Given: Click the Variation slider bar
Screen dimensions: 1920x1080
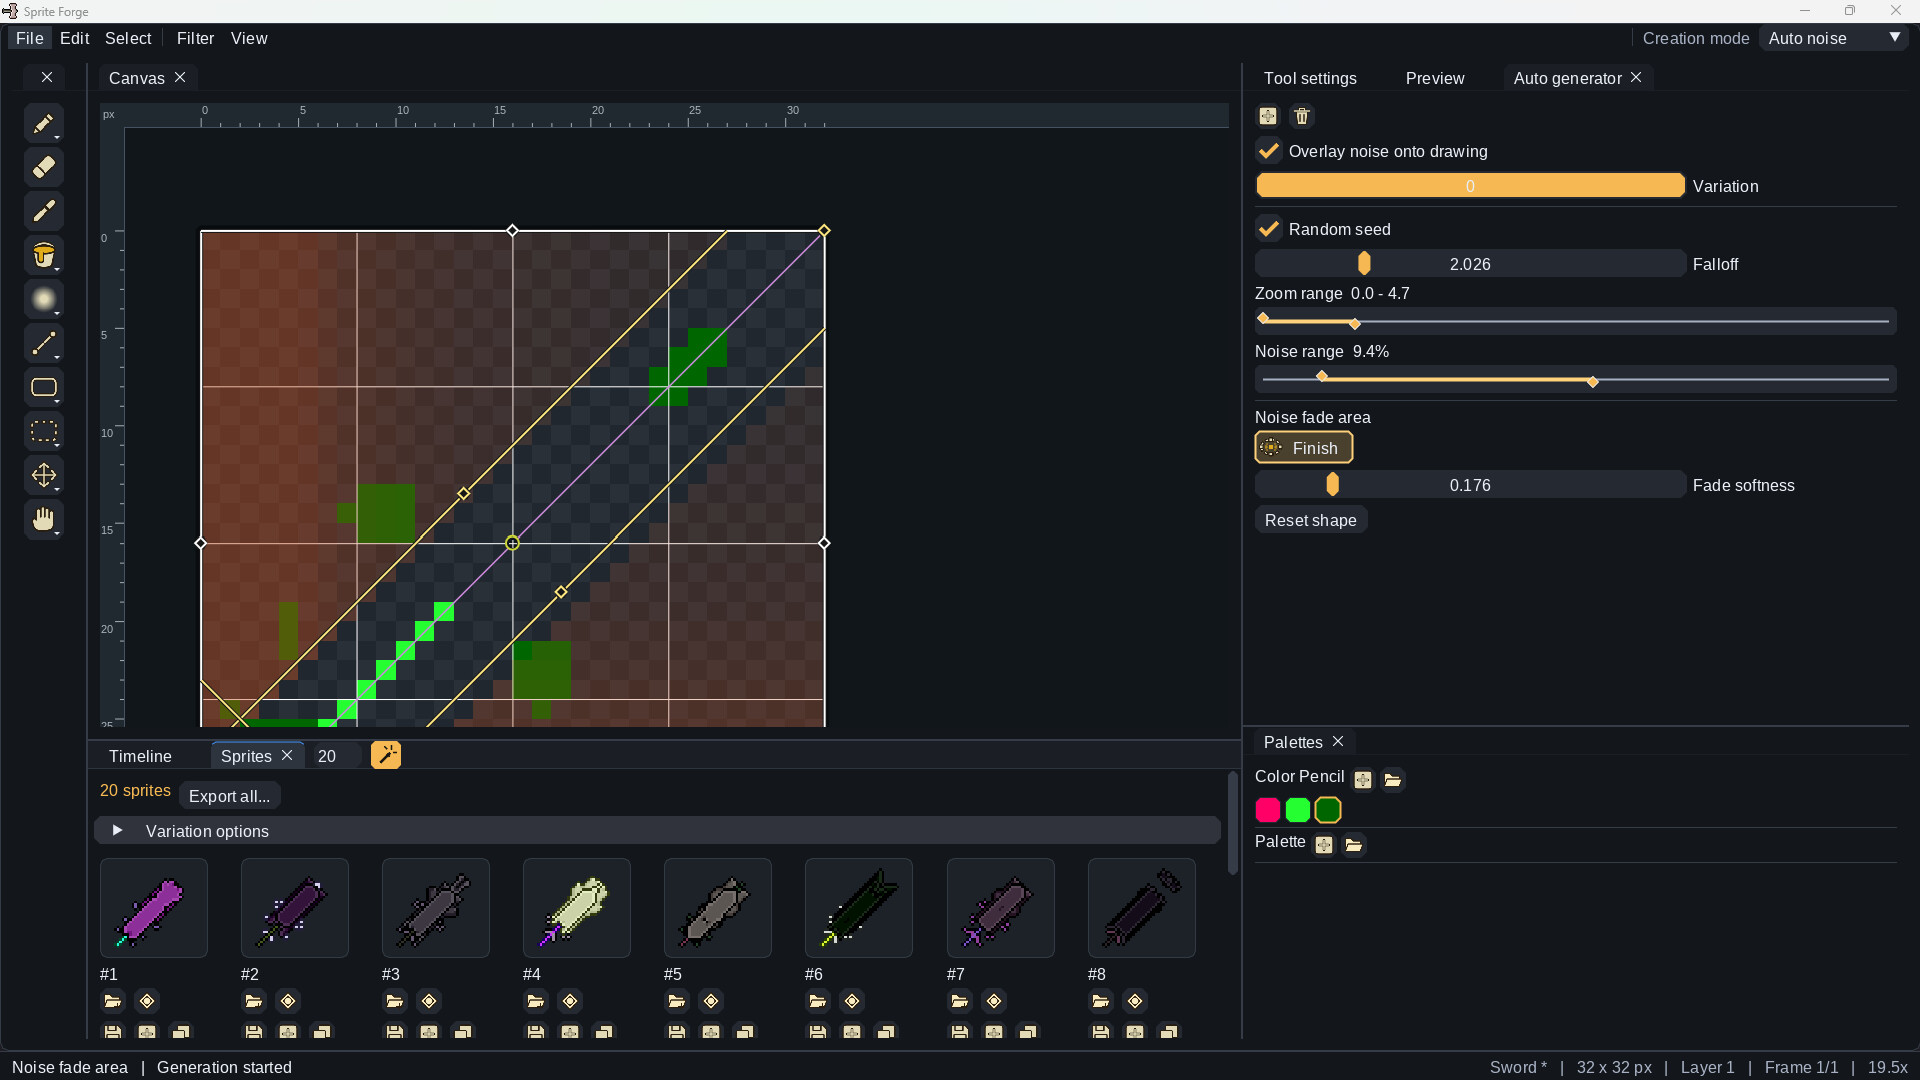Looking at the screenshot, I should point(1470,186).
